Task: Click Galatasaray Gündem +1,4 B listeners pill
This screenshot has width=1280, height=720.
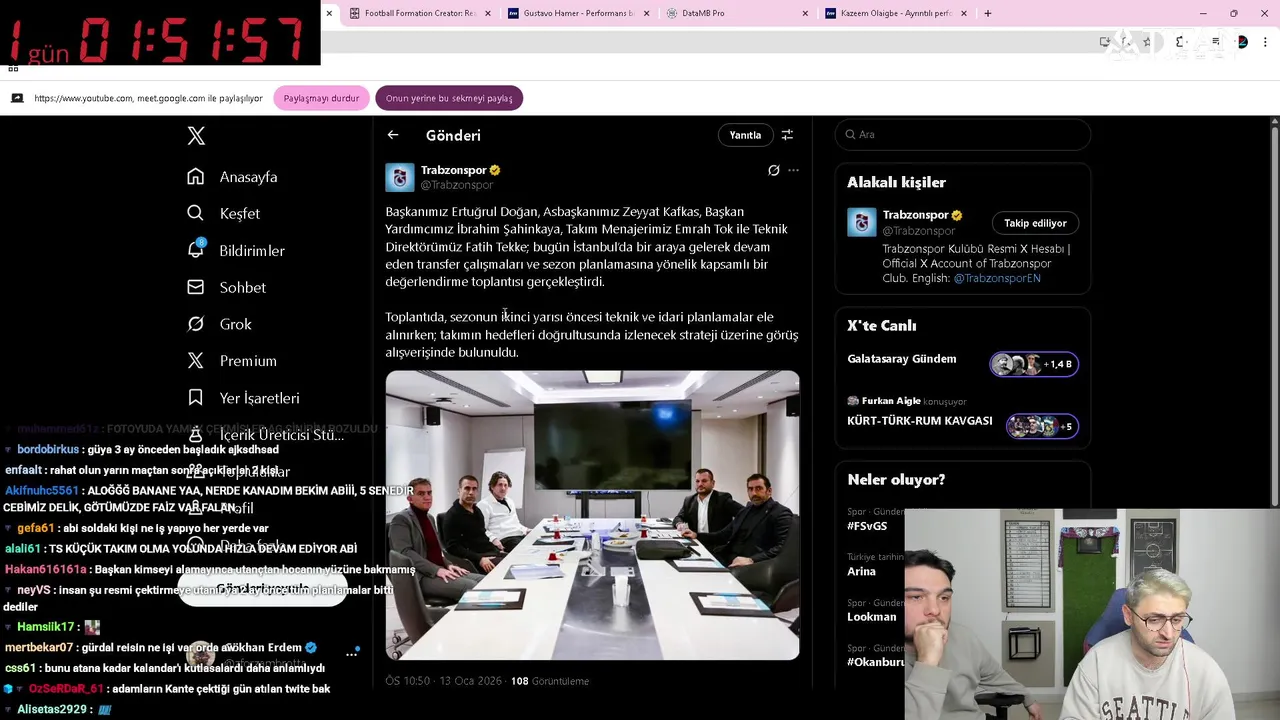Action: [x=1034, y=364]
